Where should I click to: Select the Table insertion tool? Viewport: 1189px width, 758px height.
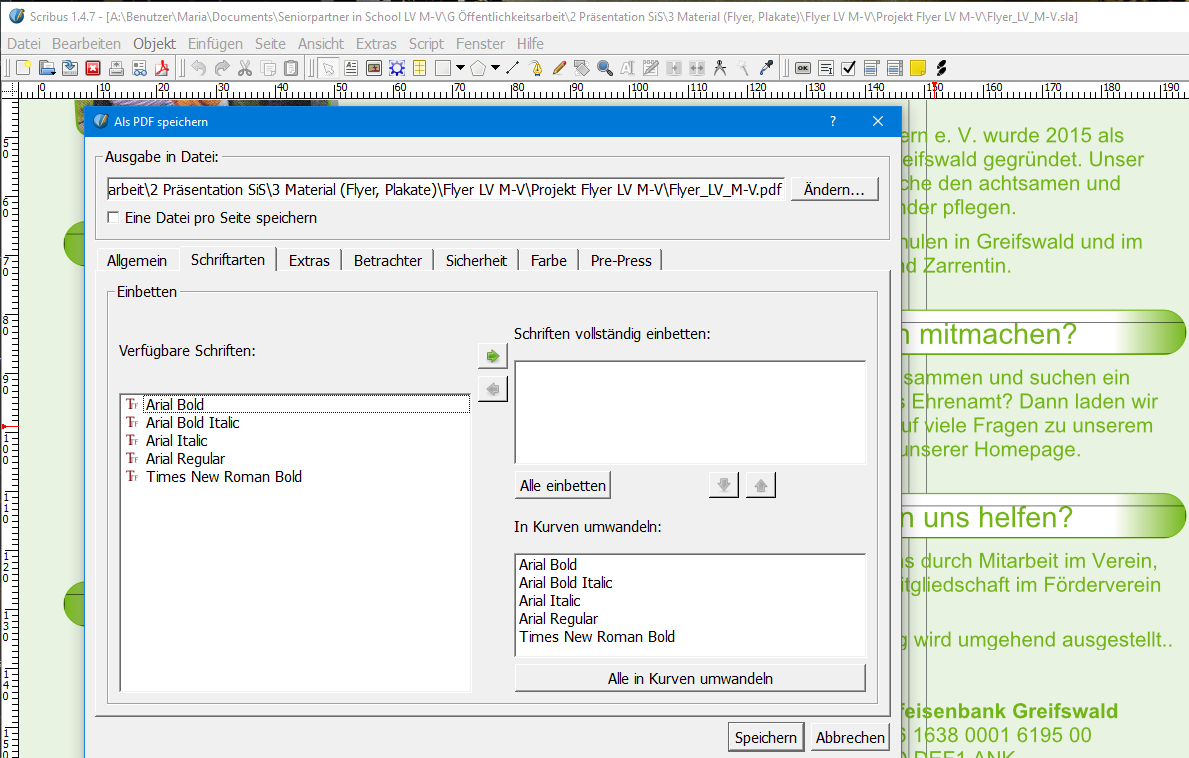point(420,68)
